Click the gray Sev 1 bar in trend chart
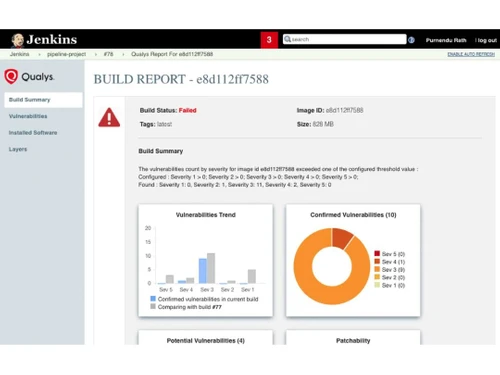Viewport: 500px width, 375px height. (x=252, y=276)
